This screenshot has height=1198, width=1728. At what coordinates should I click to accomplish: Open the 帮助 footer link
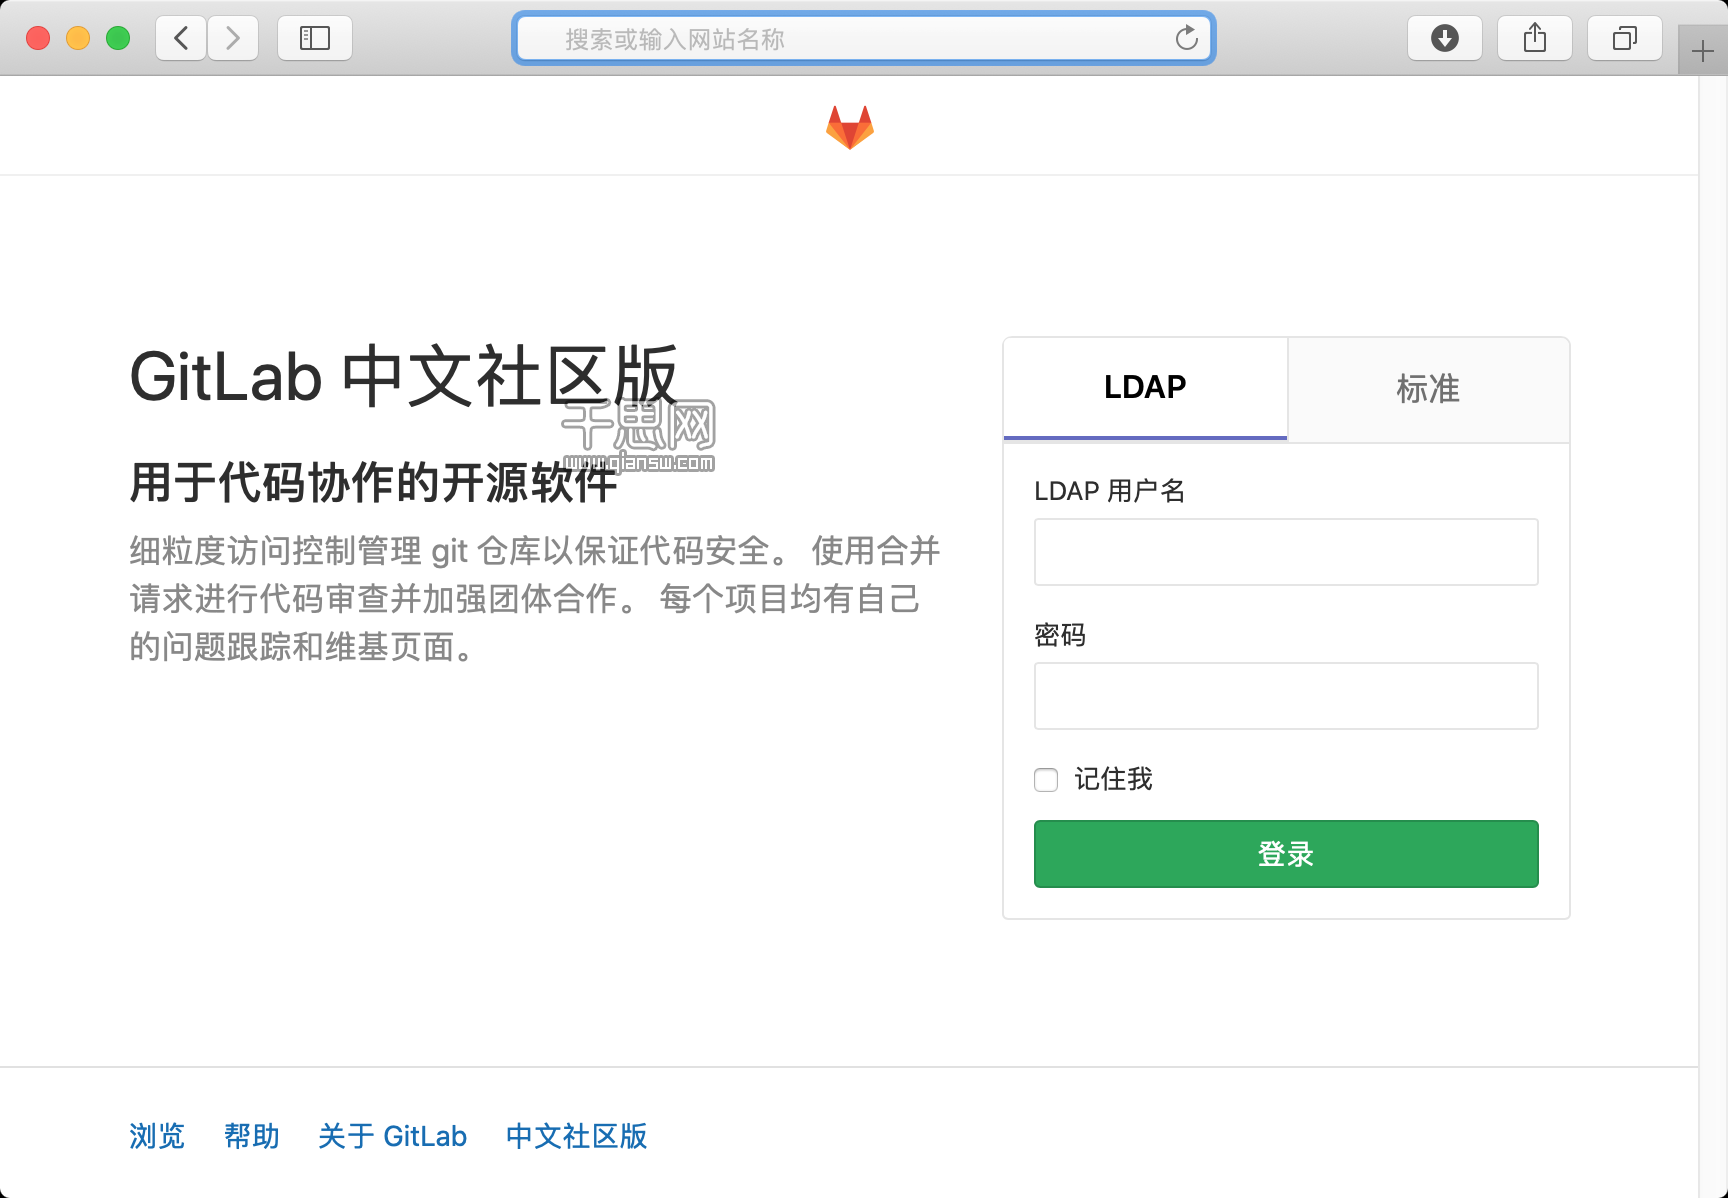coord(252,1136)
